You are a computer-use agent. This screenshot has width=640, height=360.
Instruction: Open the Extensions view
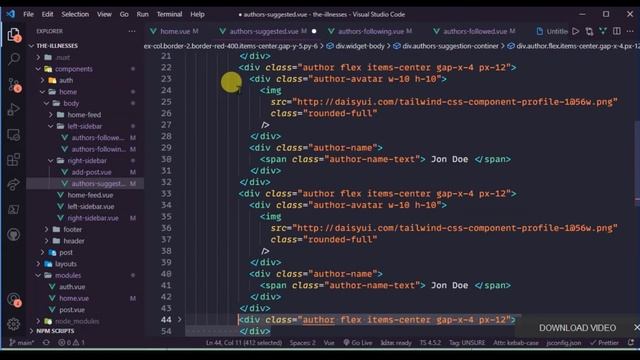click(x=13, y=160)
